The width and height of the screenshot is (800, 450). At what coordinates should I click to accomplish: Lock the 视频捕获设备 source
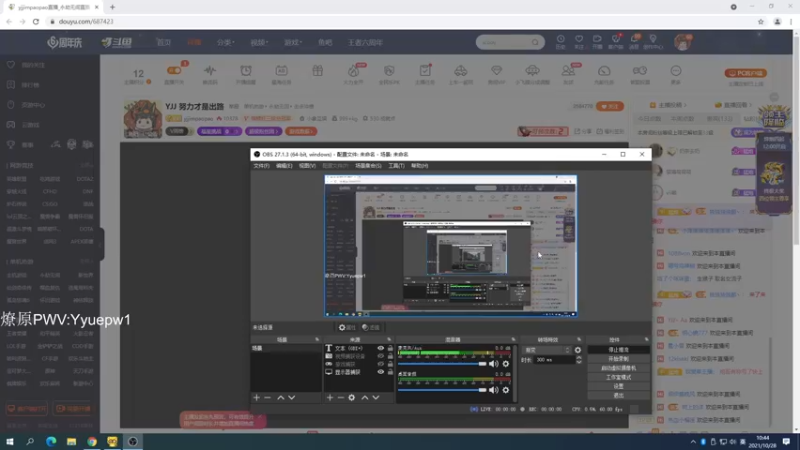click(390, 356)
